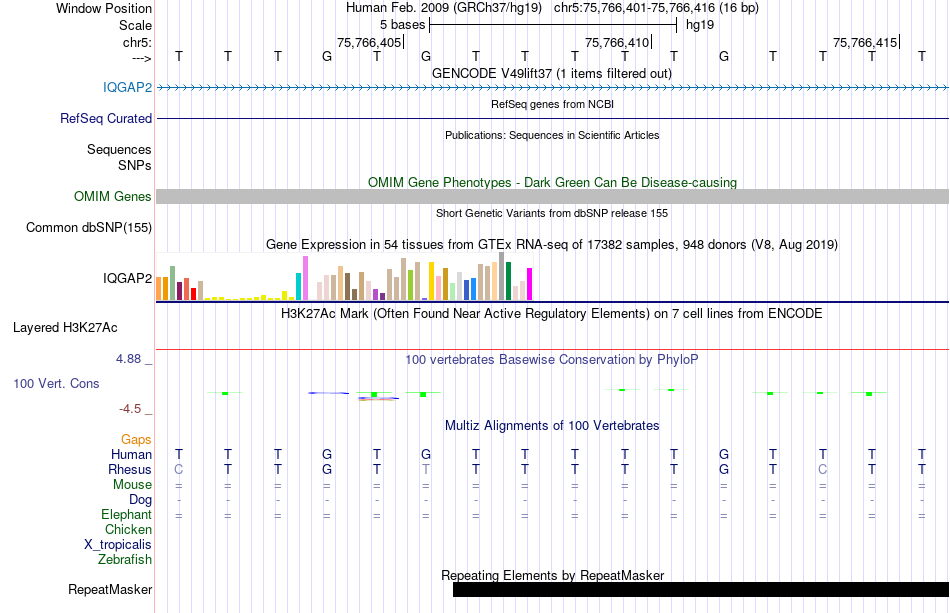Click the blue IQGAP2 GENCODE gene label
This screenshot has width=950, height=613.
(127, 87)
